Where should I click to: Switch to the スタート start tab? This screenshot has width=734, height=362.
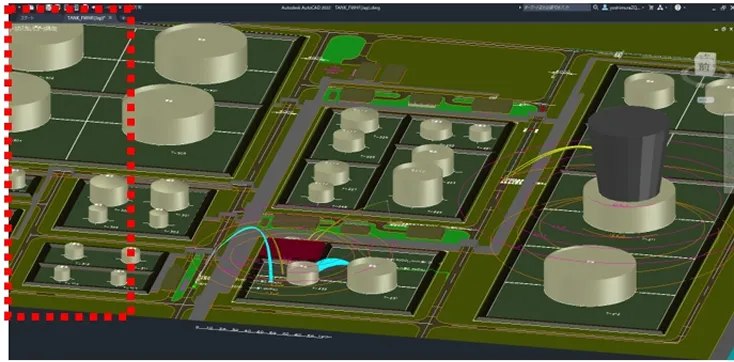(27, 18)
